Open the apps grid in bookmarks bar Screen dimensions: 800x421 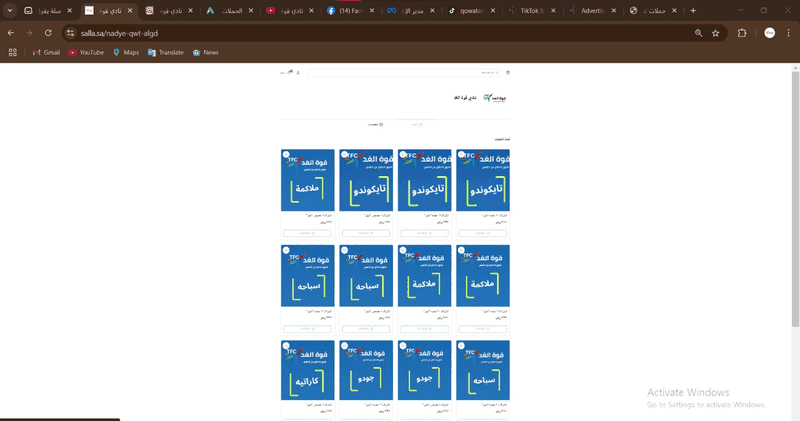click(13, 53)
